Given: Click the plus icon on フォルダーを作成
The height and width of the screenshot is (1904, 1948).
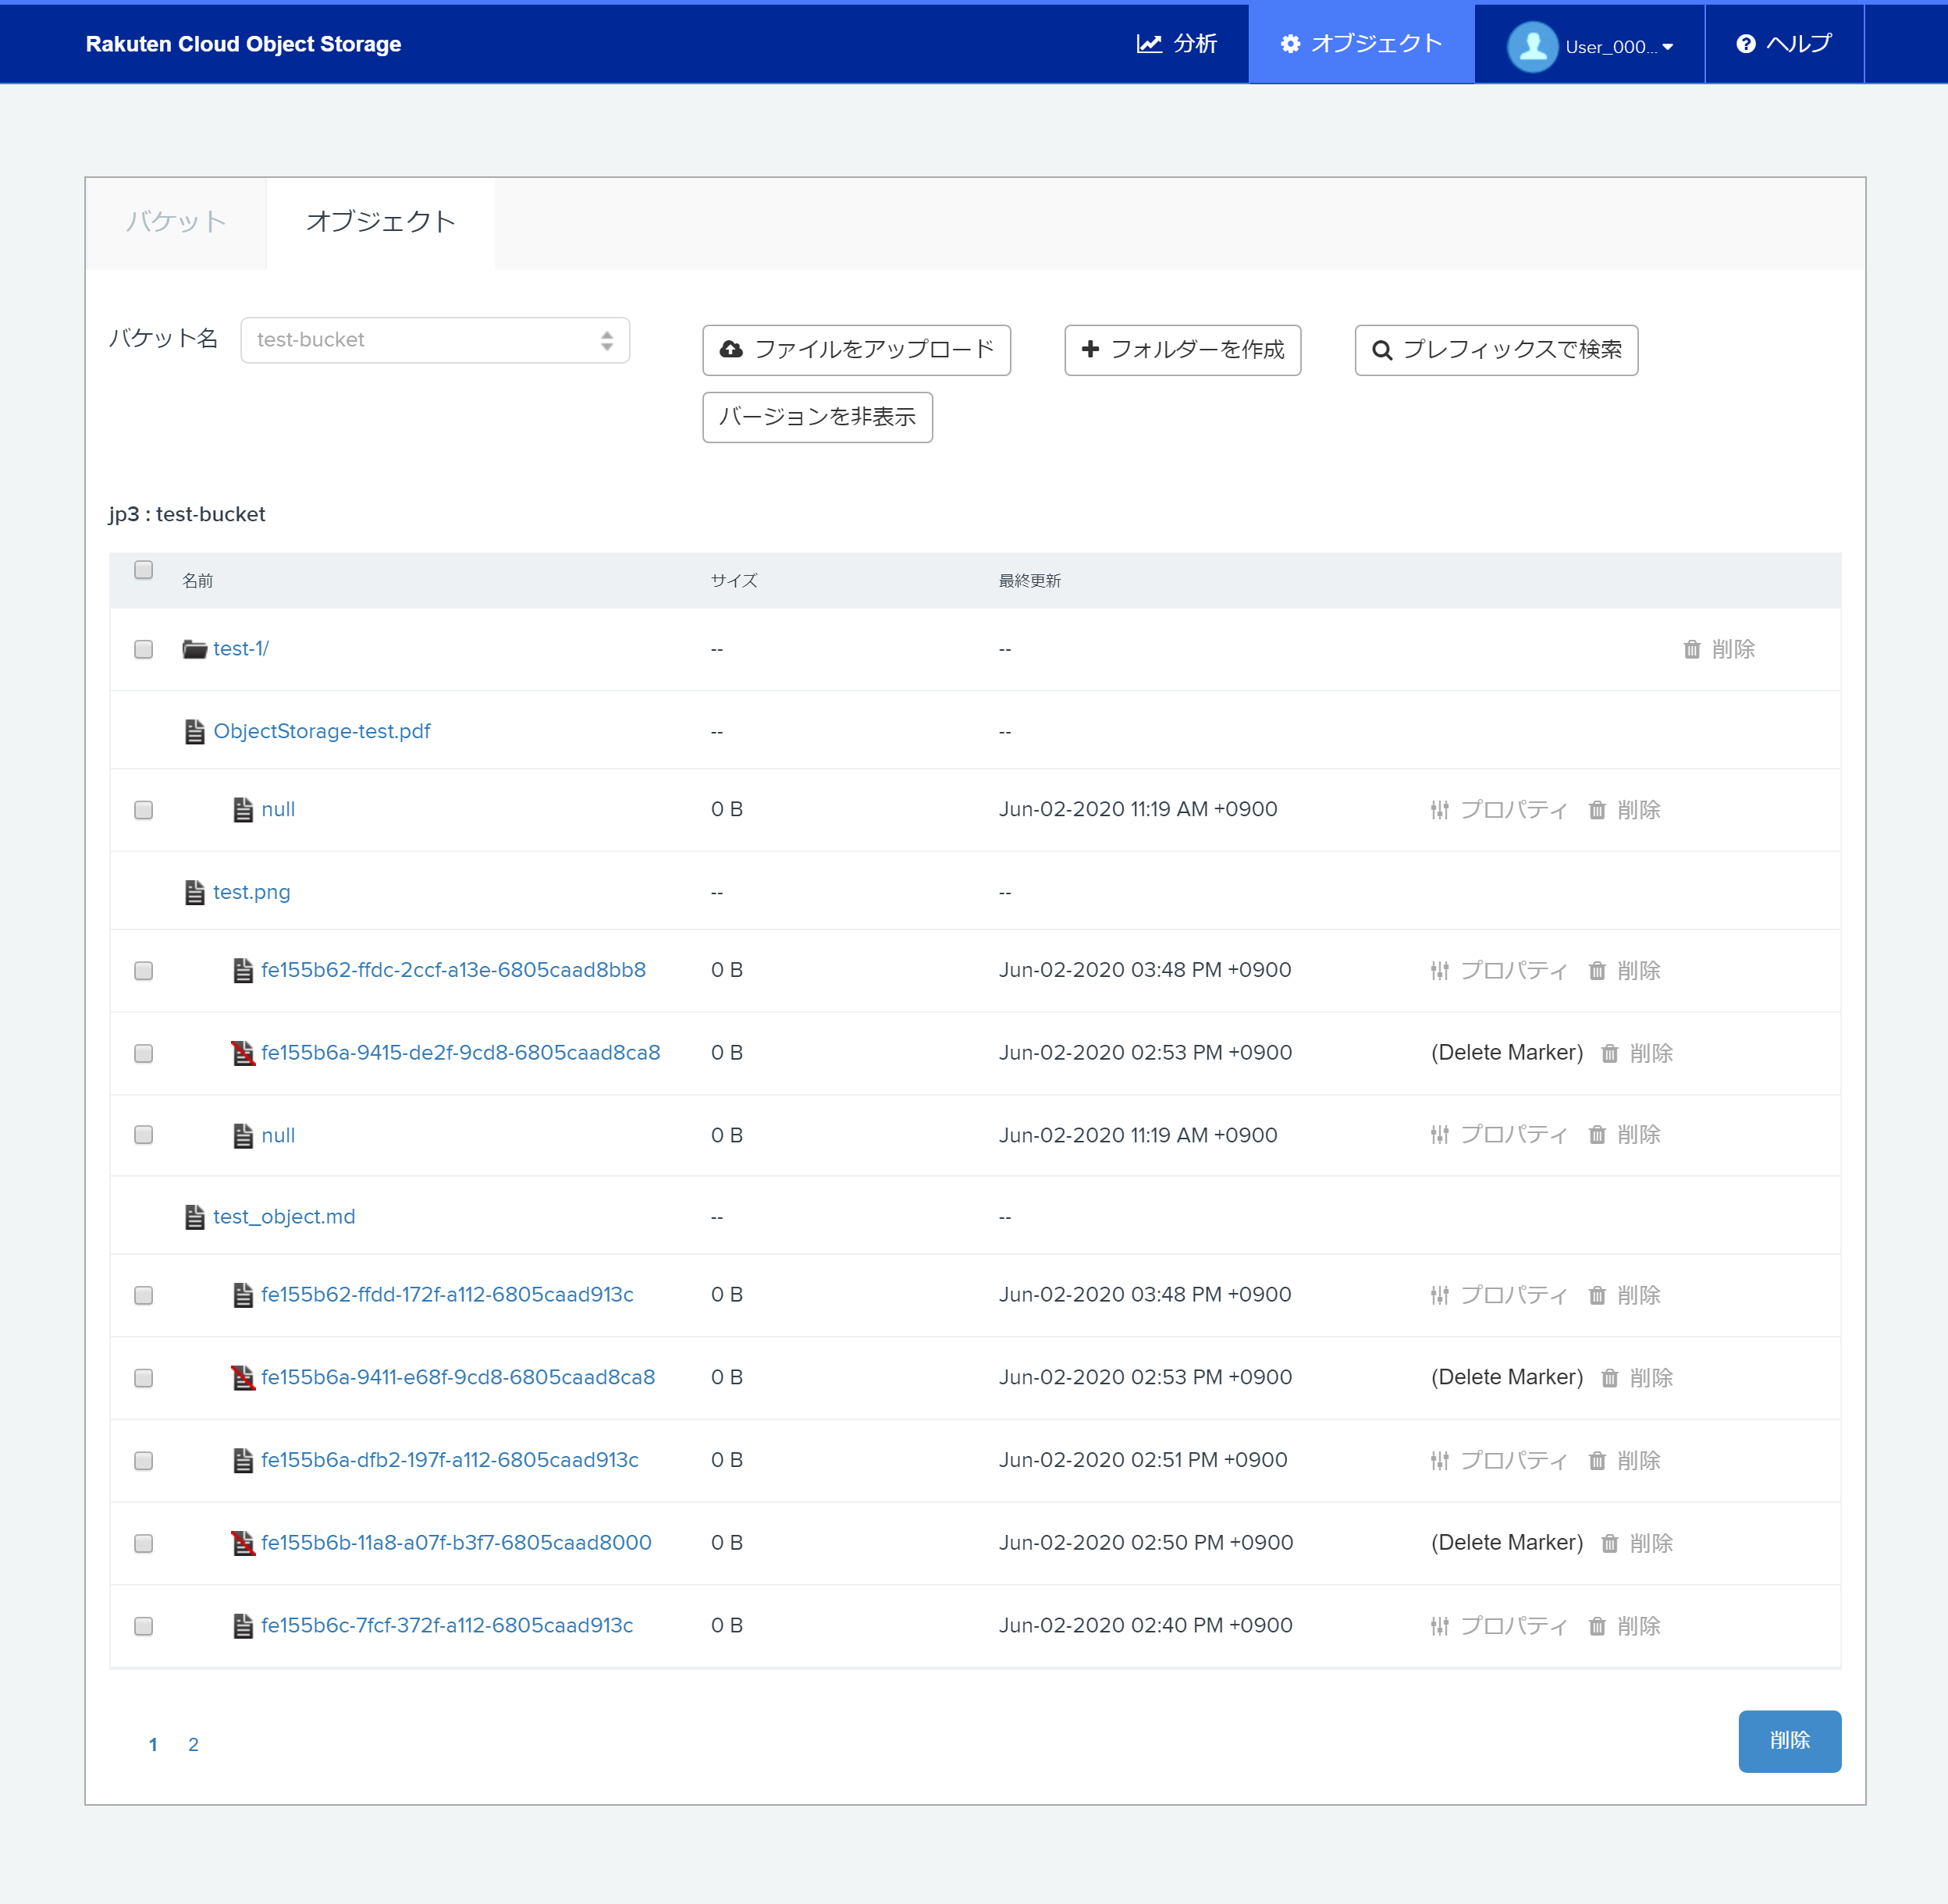Looking at the screenshot, I should (x=1090, y=349).
